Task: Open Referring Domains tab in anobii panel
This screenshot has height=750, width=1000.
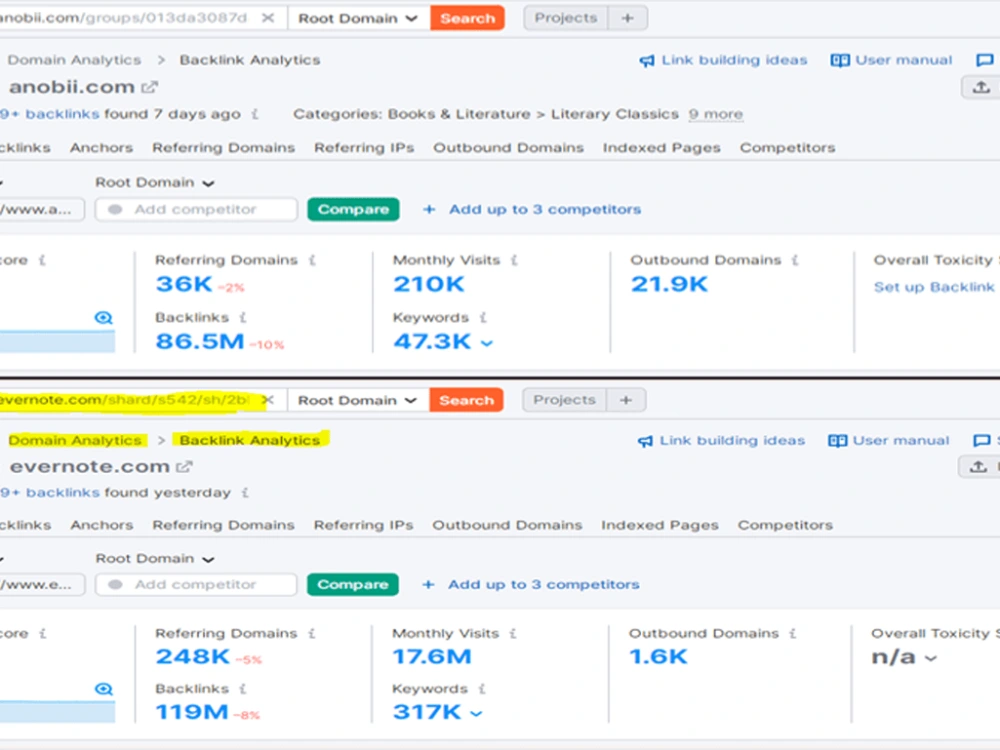Action: tap(223, 148)
